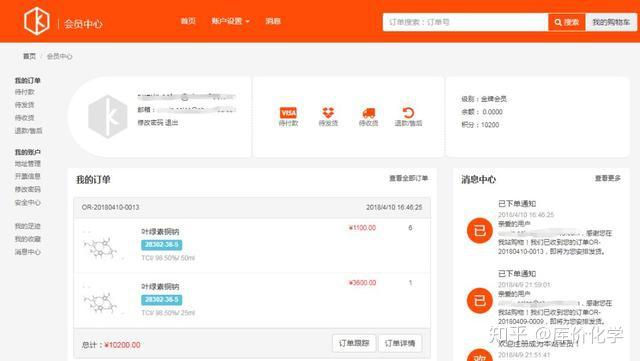Image resolution: width=640 pixels, height=361 pixels.
Task: Click price ¥1100.00 in first order row
Action: tap(362, 228)
